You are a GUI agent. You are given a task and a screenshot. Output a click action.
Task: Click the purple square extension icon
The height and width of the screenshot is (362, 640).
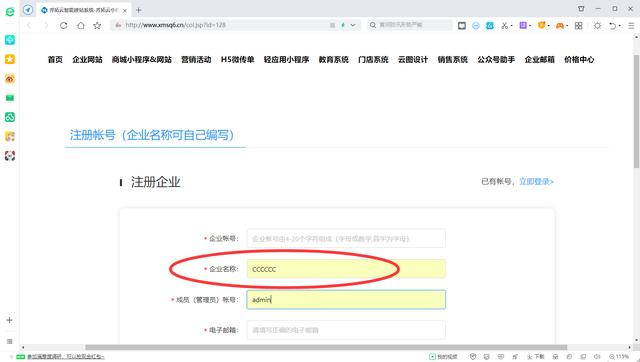[x=523, y=25]
